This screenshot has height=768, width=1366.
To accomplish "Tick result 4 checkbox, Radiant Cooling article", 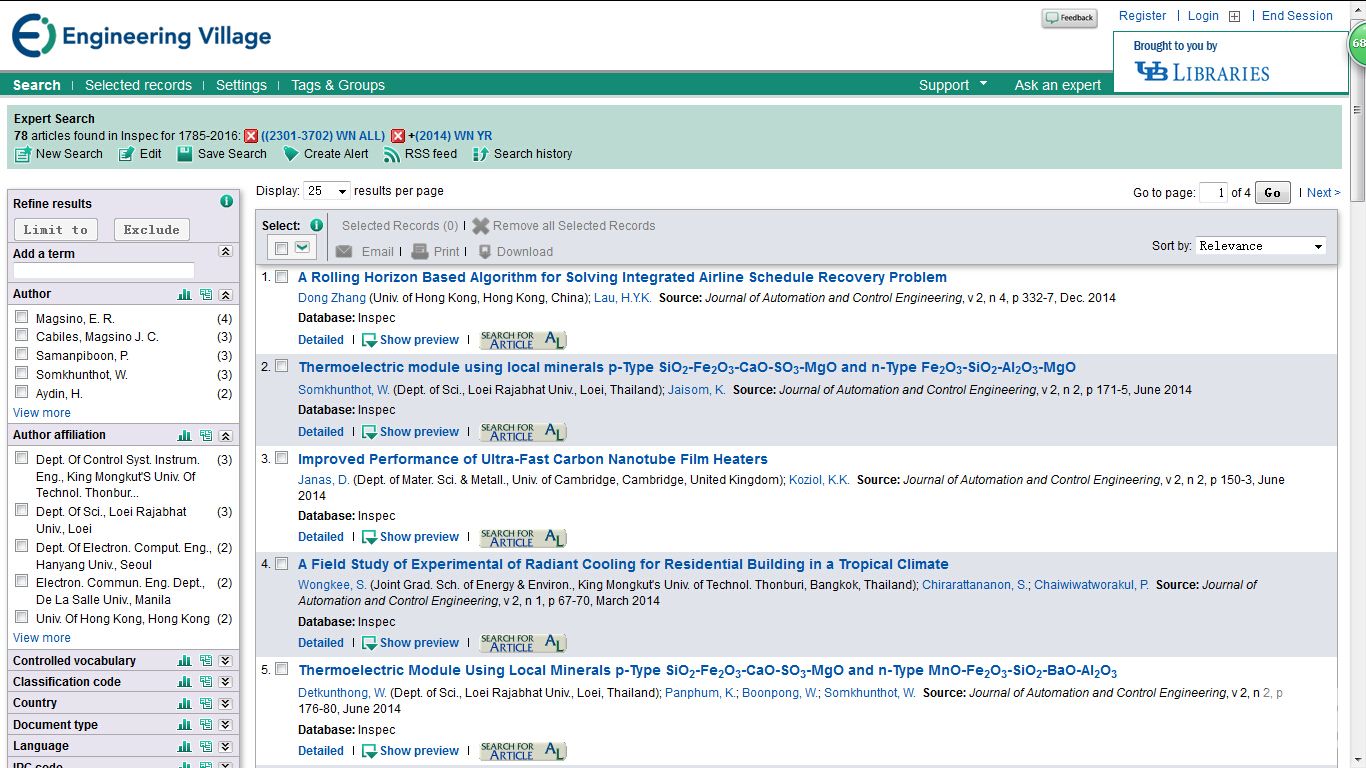I will pos(282,563).
